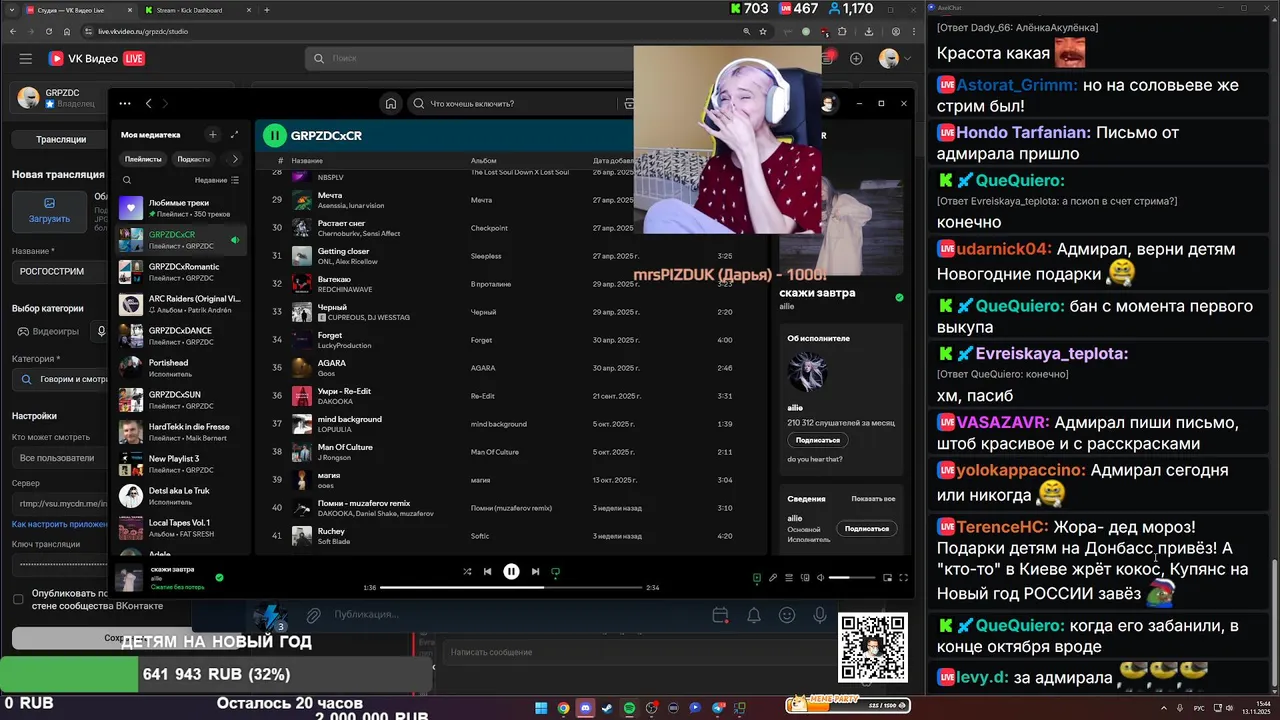Select the track Getting closer
The height and width of the screenshot is (720, 1280).
tap(510, 256)
